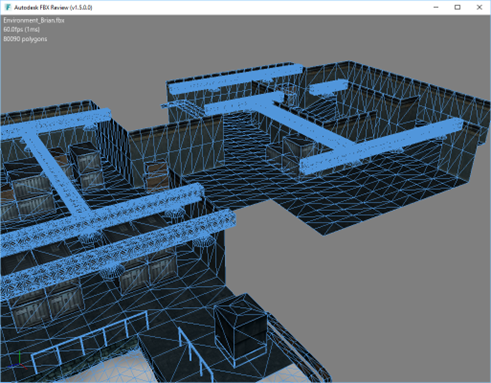Click the FBX Review app icon in title bar

pyautogui.click(x=8, y=7)
